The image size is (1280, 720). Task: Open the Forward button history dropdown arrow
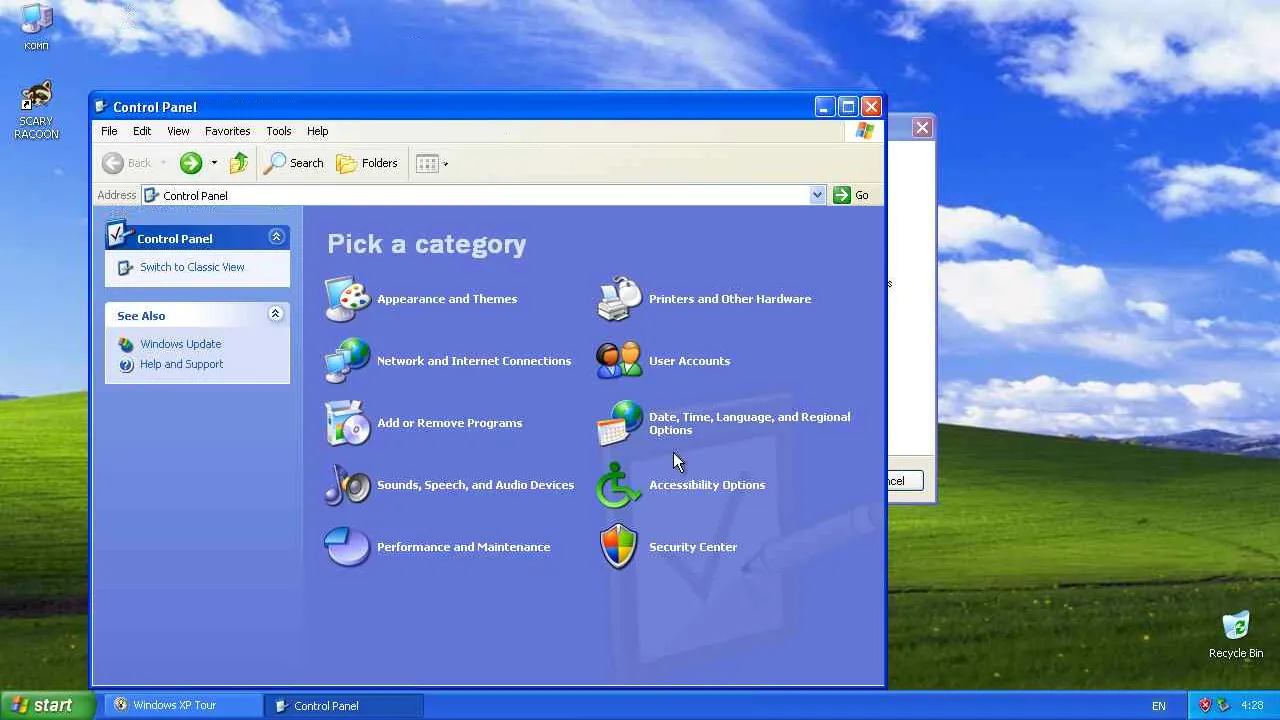[x=214, y=163]
